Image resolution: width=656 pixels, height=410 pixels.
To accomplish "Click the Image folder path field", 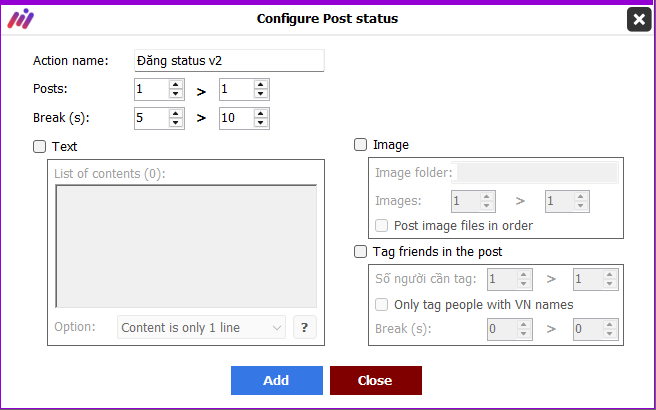I will 535,172.
